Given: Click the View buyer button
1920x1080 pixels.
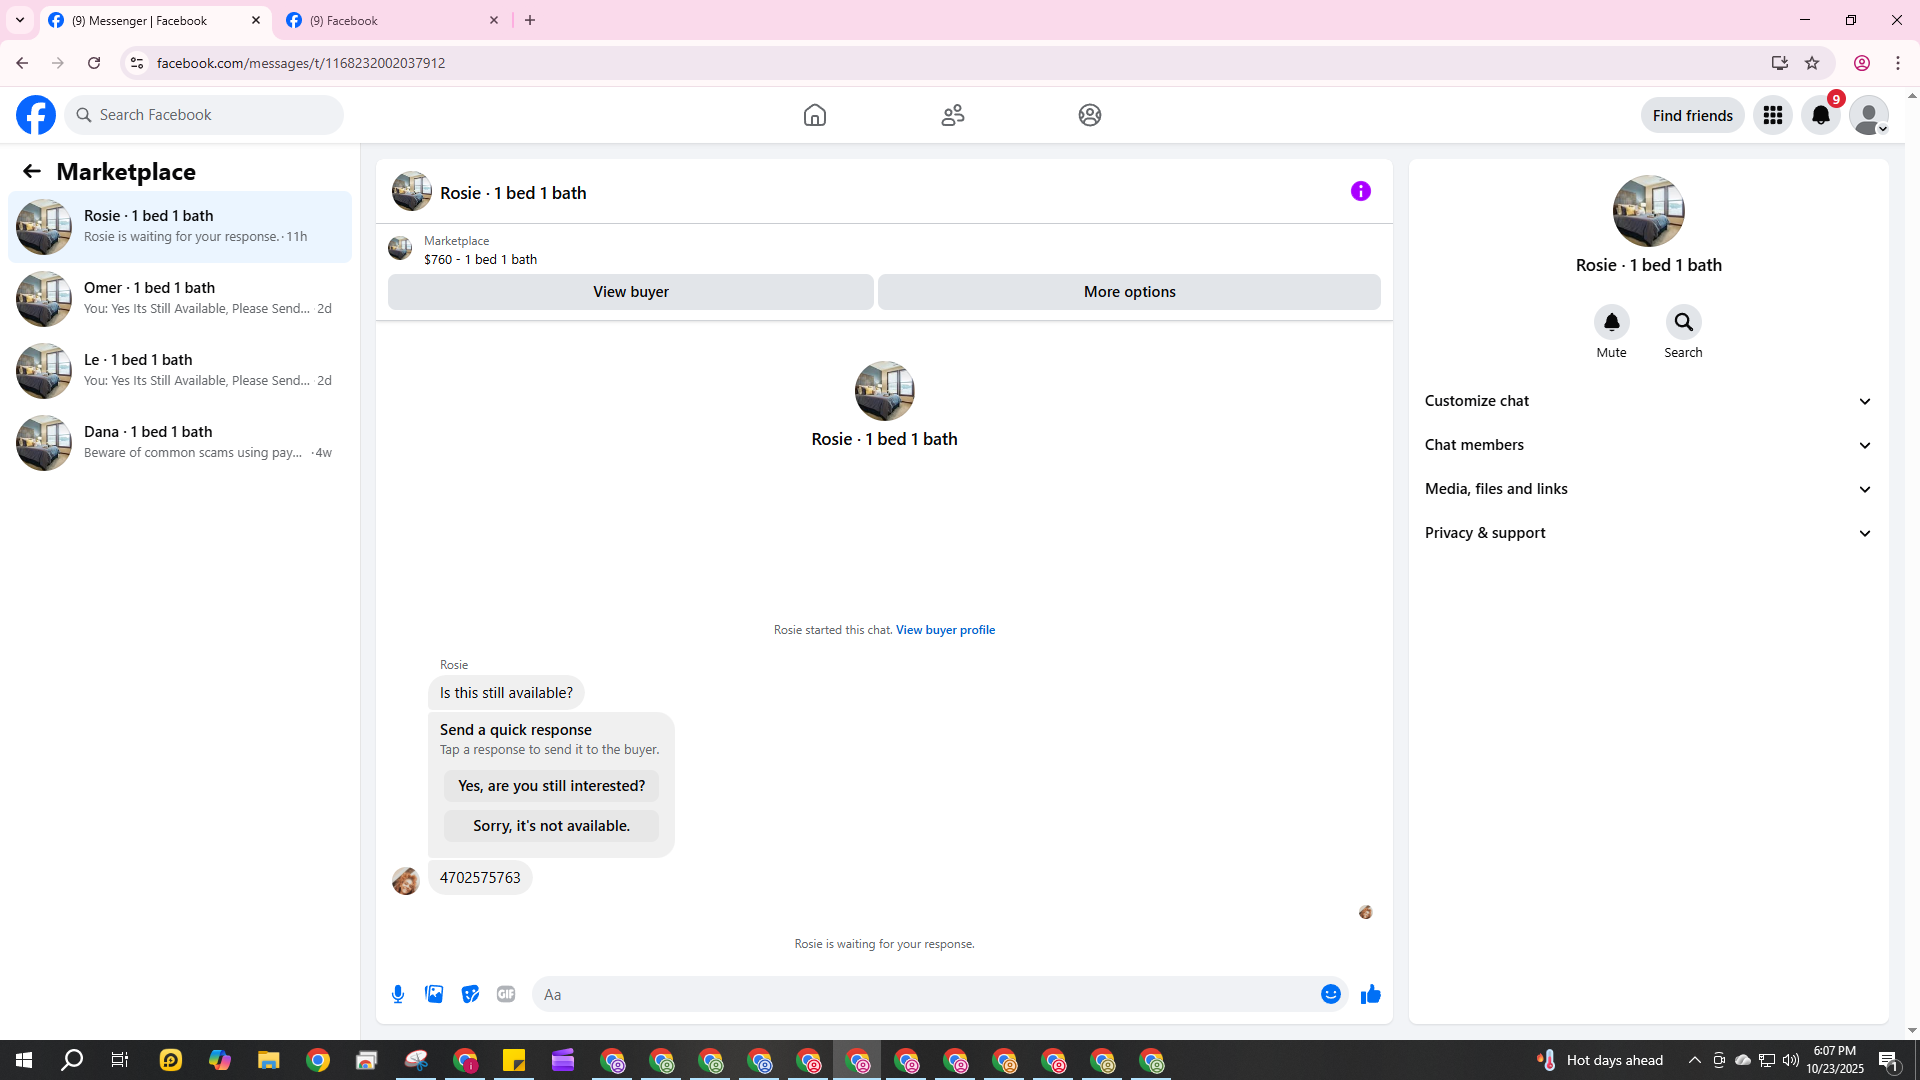Looking at the screenshot, I should click(x=630, y=292).
